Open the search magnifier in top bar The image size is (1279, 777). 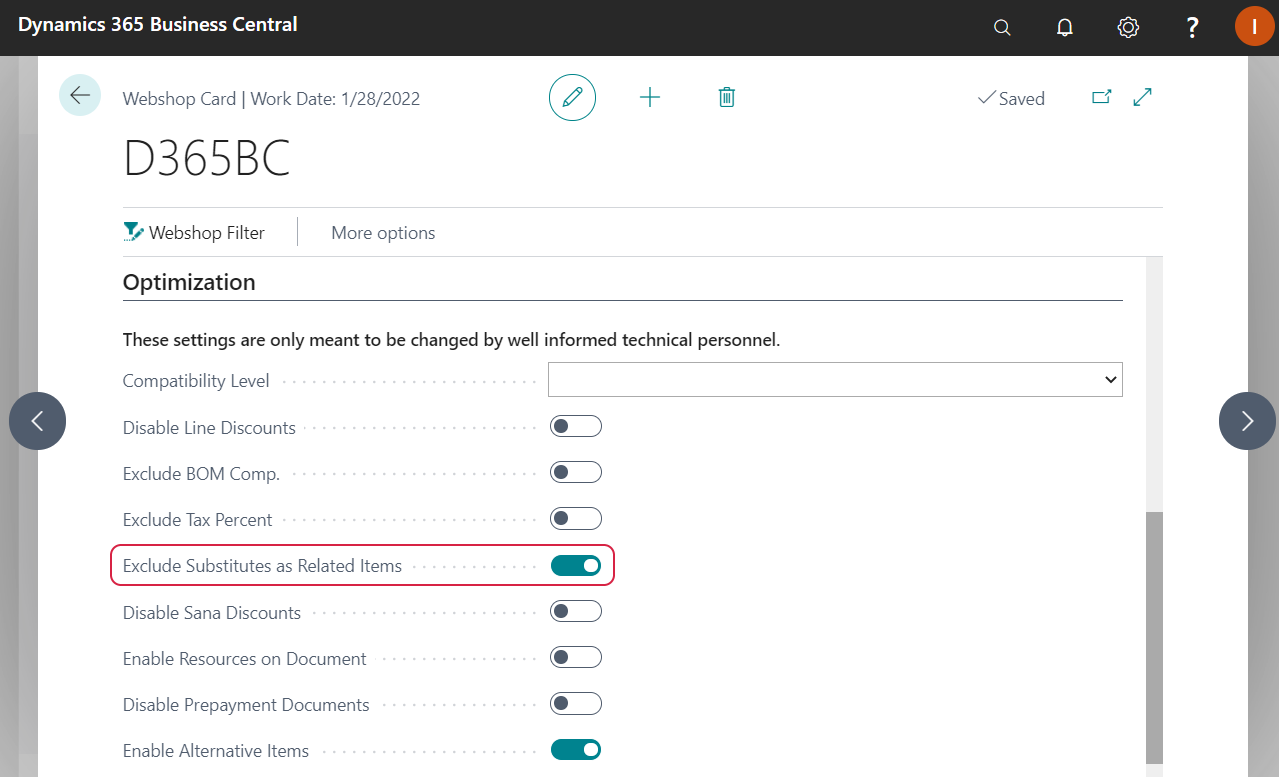tap(1002, 28)
